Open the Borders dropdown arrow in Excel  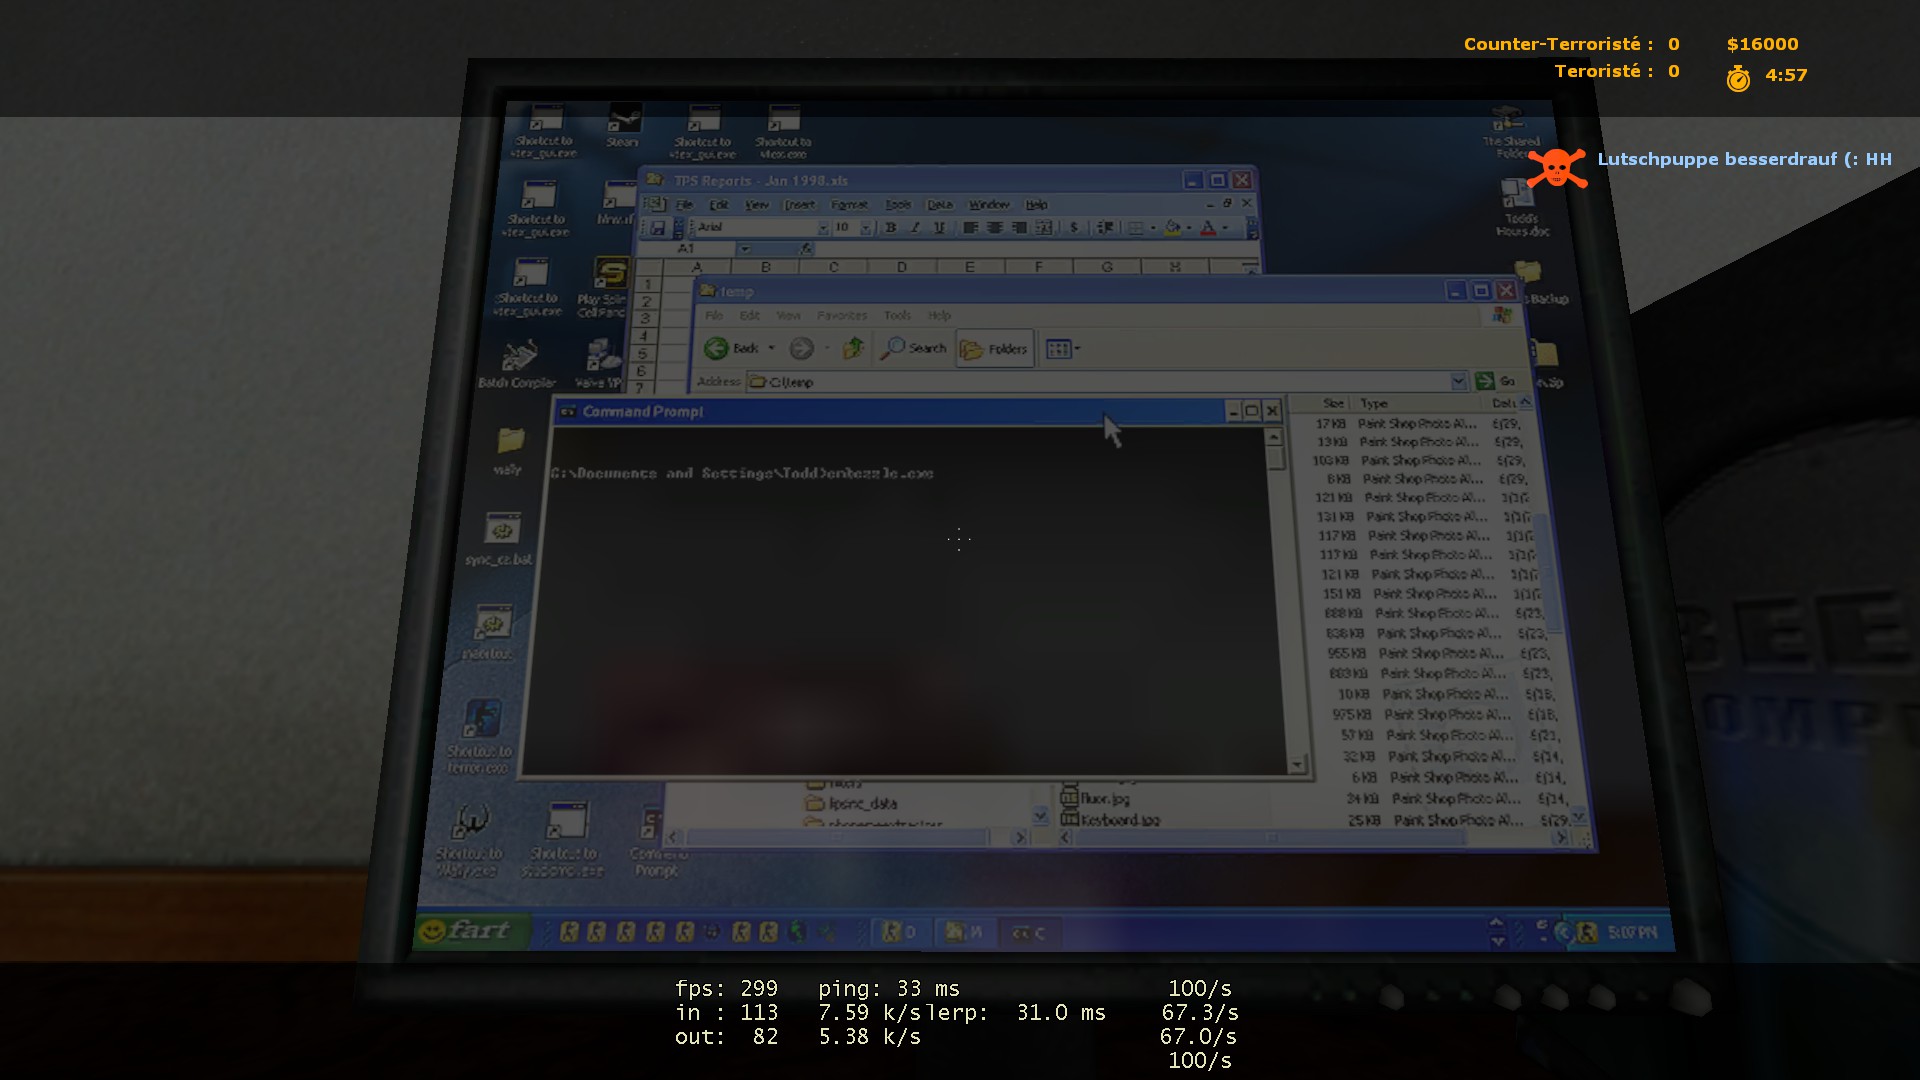coord(1153,228)
